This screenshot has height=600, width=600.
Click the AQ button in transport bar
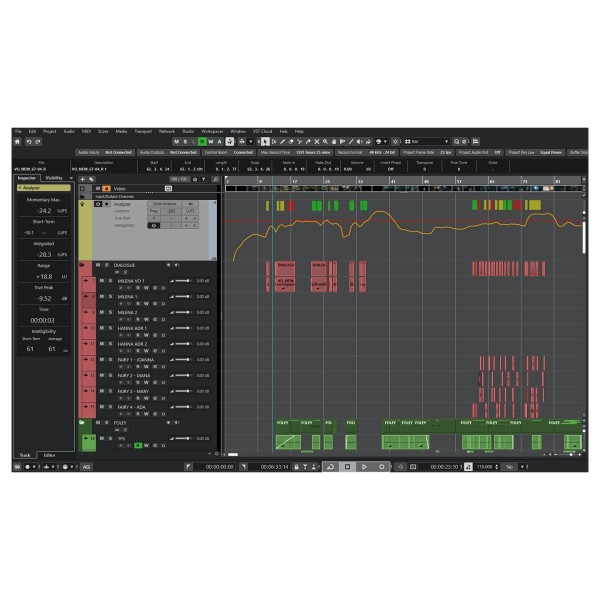tap(86, 467)
